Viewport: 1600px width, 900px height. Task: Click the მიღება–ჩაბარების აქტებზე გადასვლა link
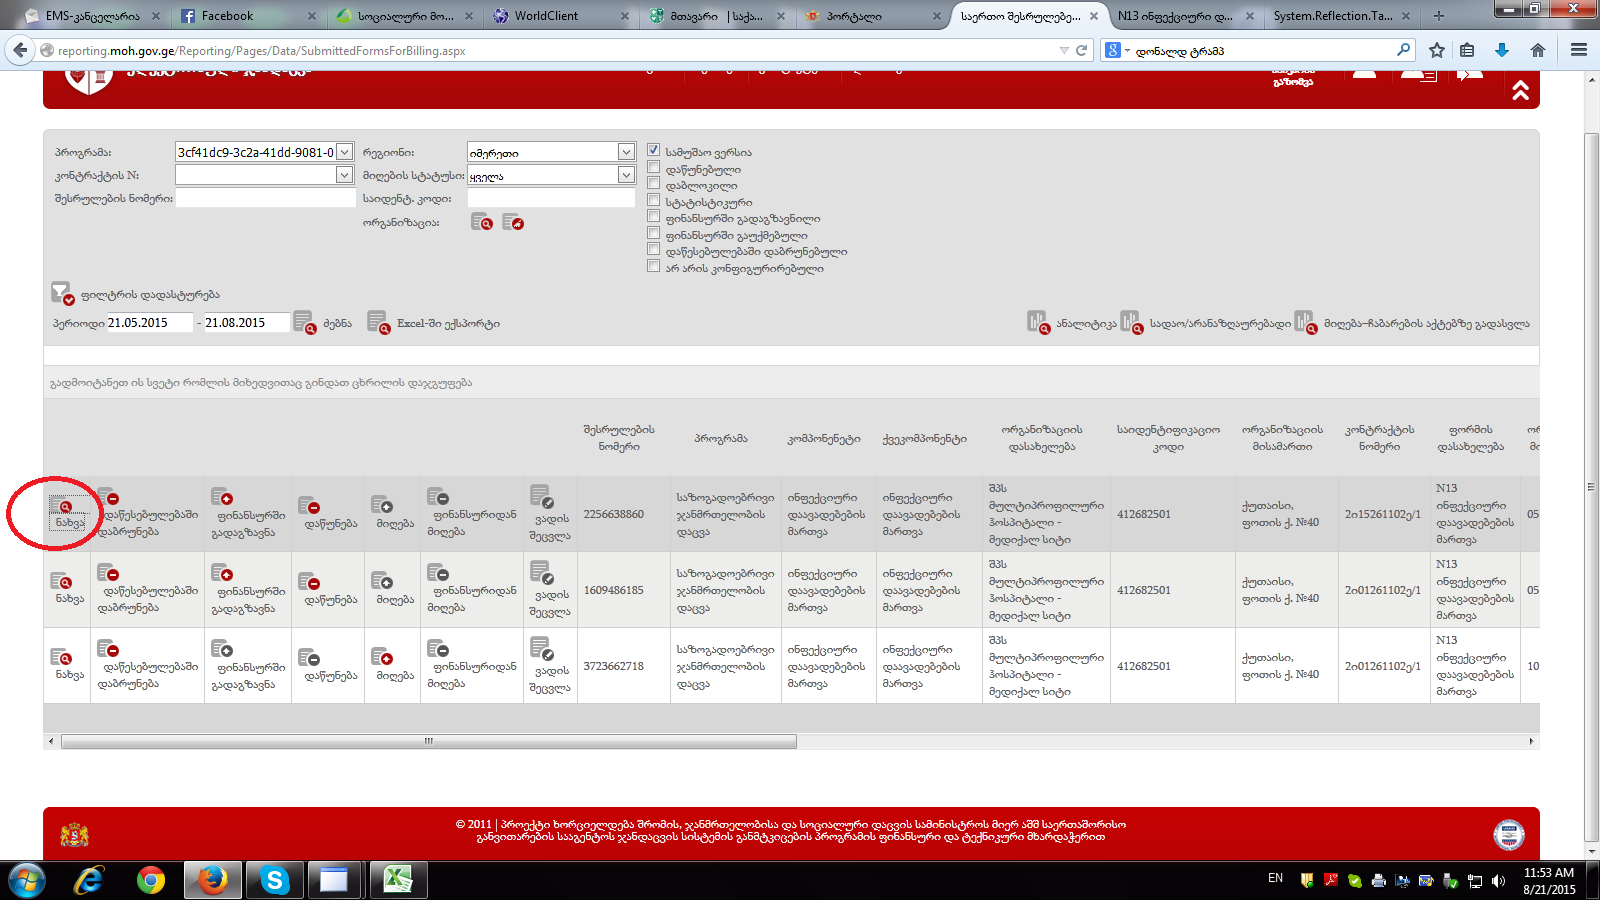[x=1426, y=324]
